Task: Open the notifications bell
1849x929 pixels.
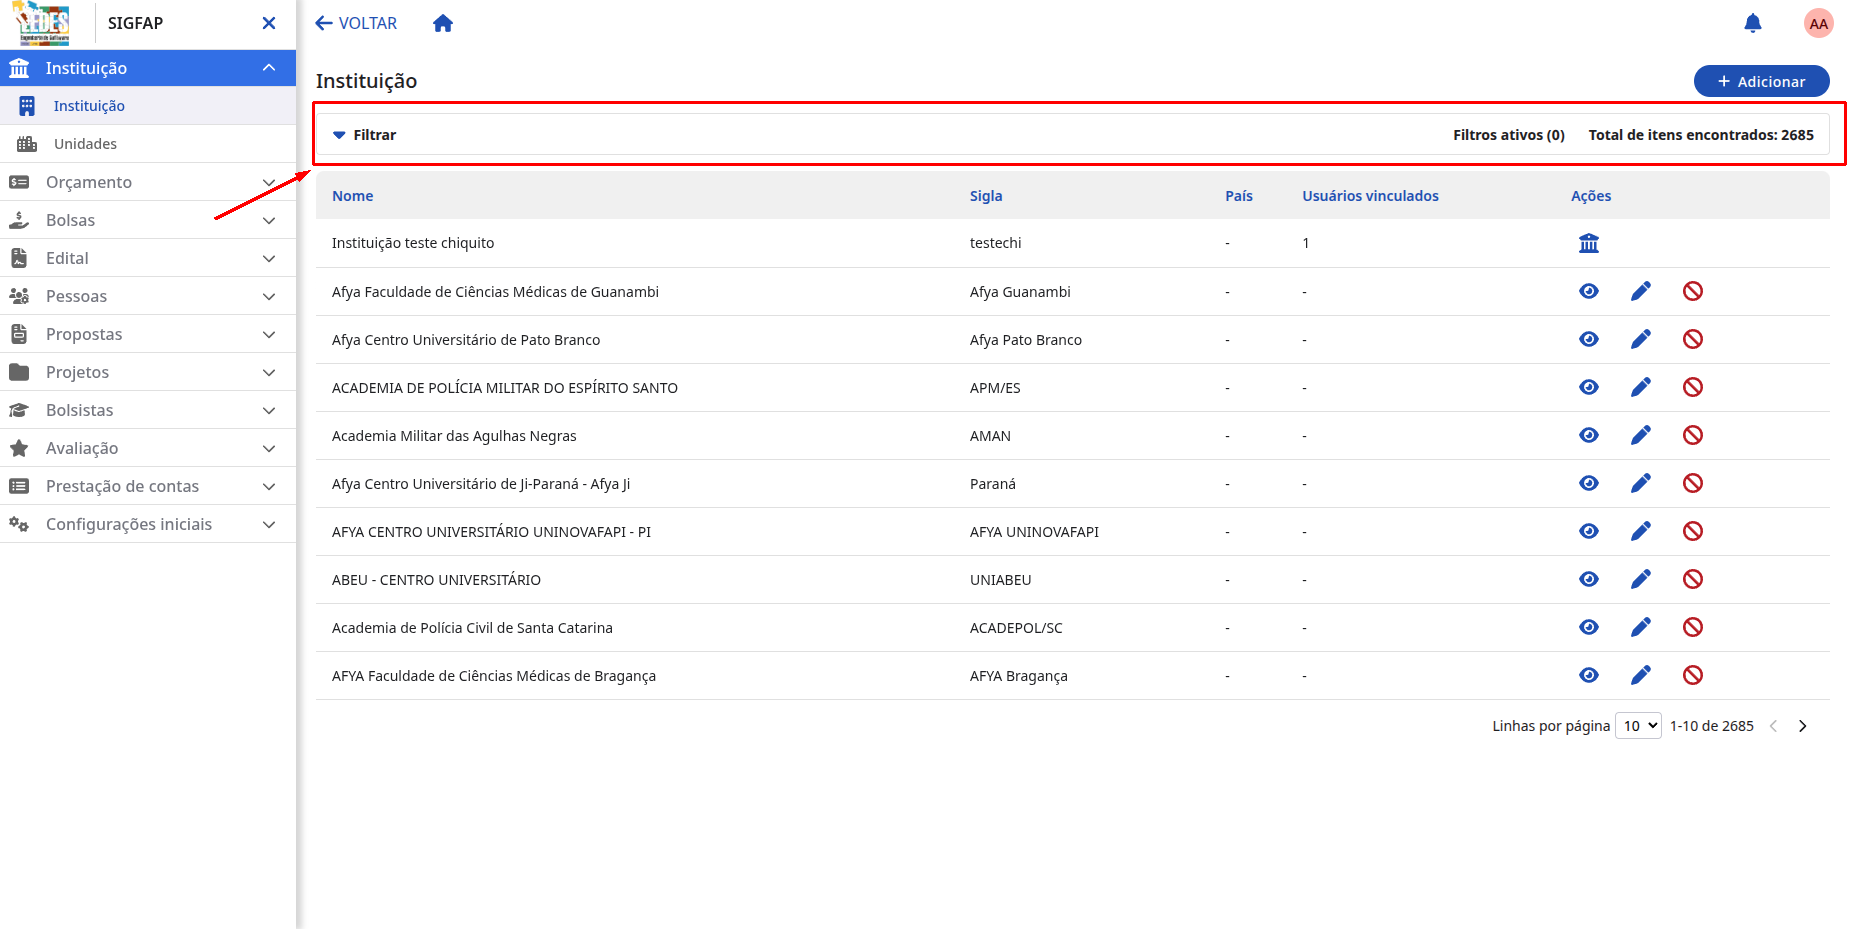Action: [1752, 23]
